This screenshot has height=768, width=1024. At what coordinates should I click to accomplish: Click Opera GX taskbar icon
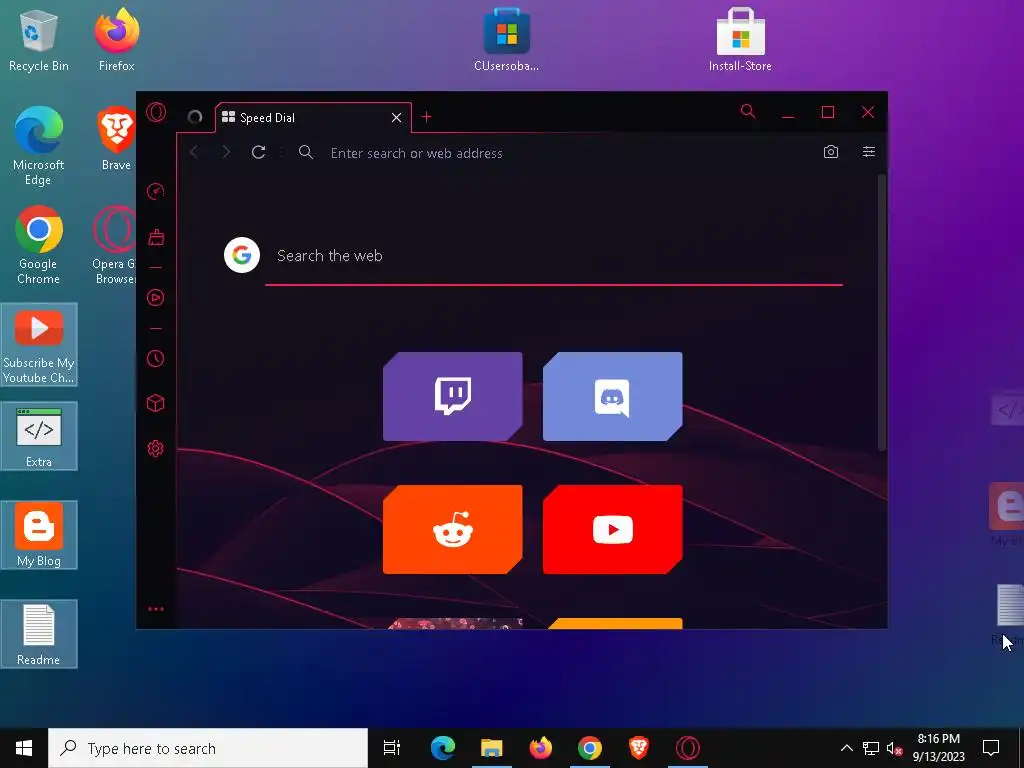pyautogui.click(x=688, y=748)
